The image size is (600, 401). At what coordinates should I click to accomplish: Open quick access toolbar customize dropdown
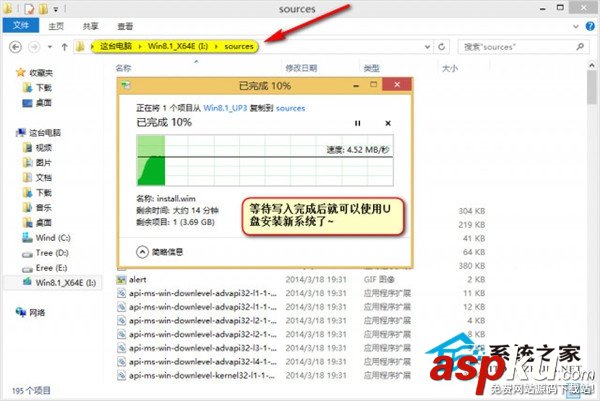click(56, 8)
